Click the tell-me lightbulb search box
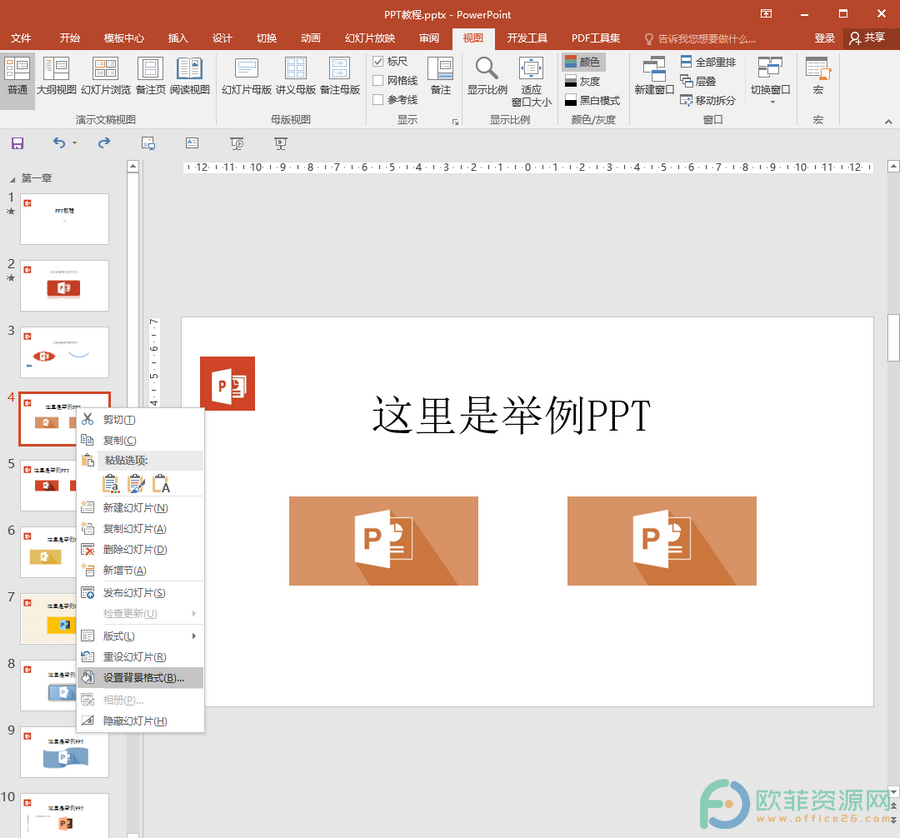This screenshot has height=838, width=900. click(x=700, y=38)
